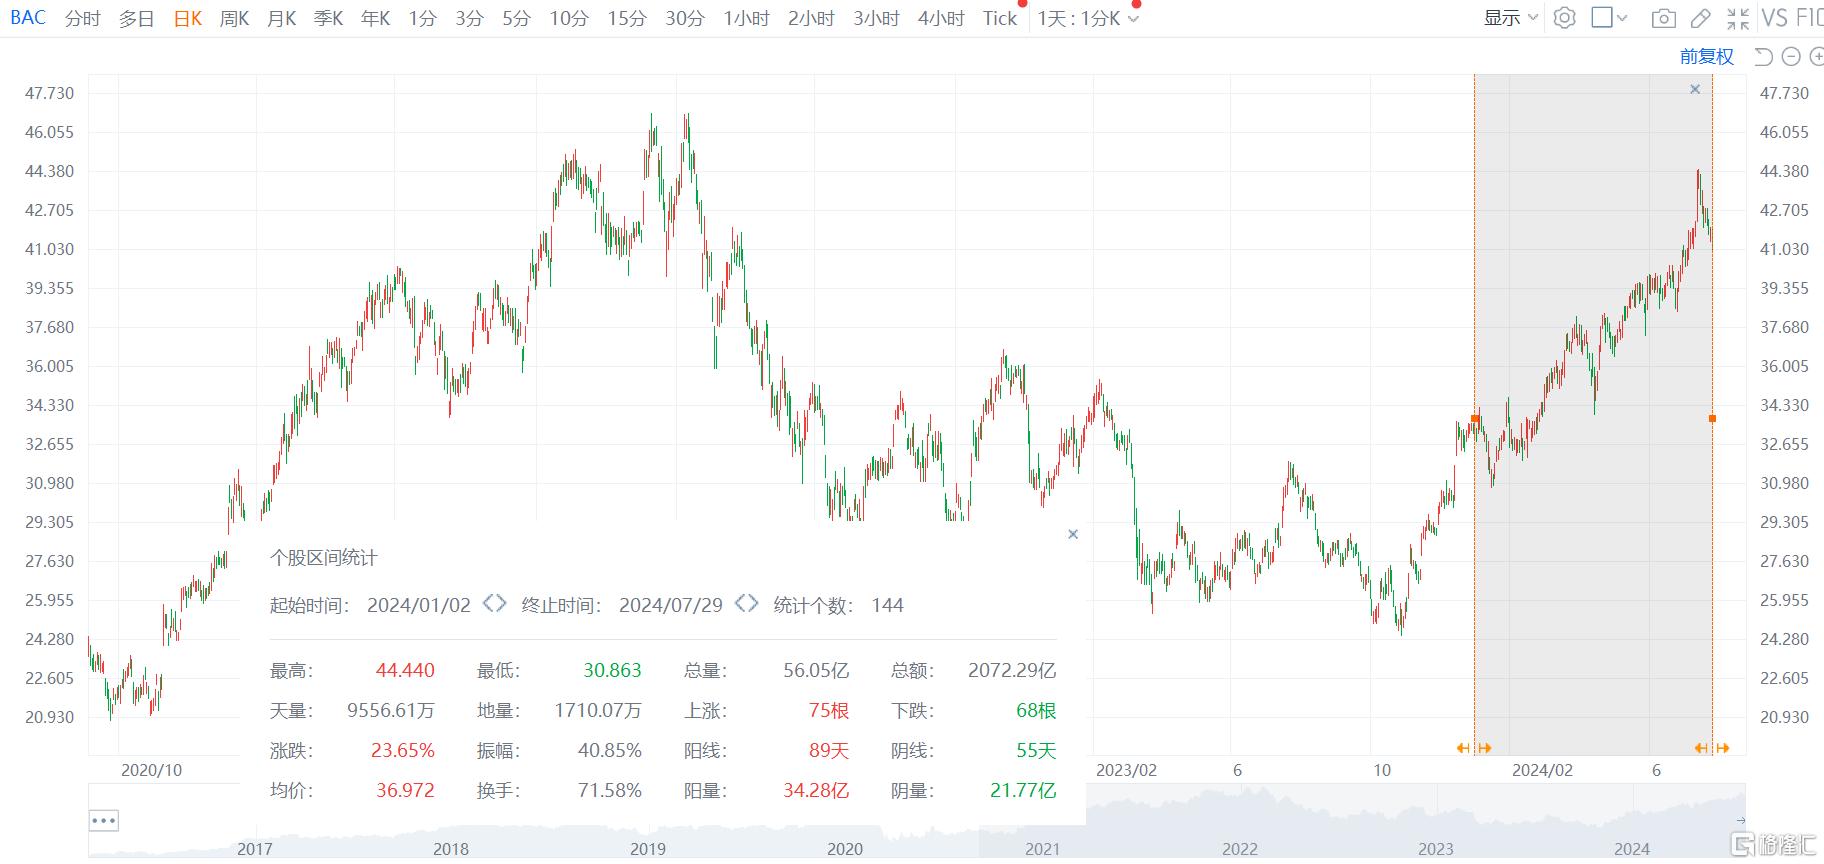The image size is (1824, 864).
Task: Click 统计个数 value 144
Action: [x=887, y=605]
